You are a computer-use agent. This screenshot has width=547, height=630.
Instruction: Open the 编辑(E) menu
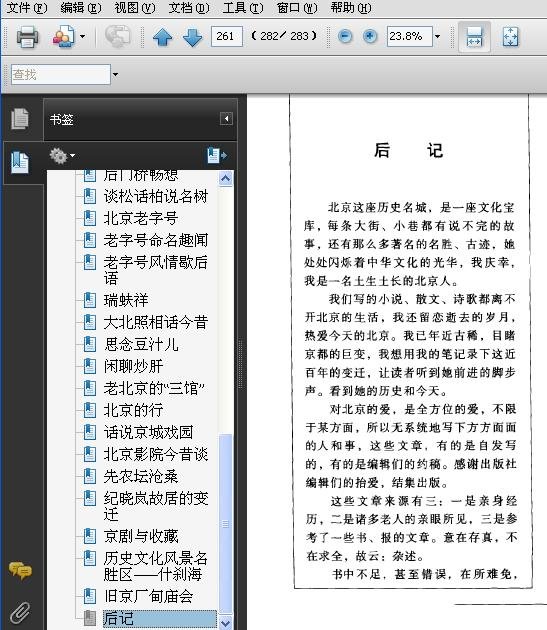pyautogui.click(x=81, y=8)
